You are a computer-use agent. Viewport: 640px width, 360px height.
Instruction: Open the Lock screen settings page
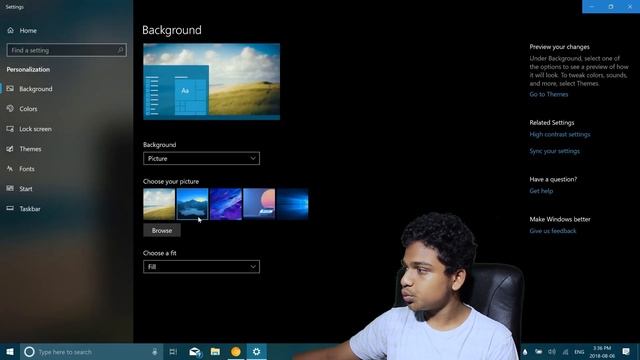(x=36, y=129)
